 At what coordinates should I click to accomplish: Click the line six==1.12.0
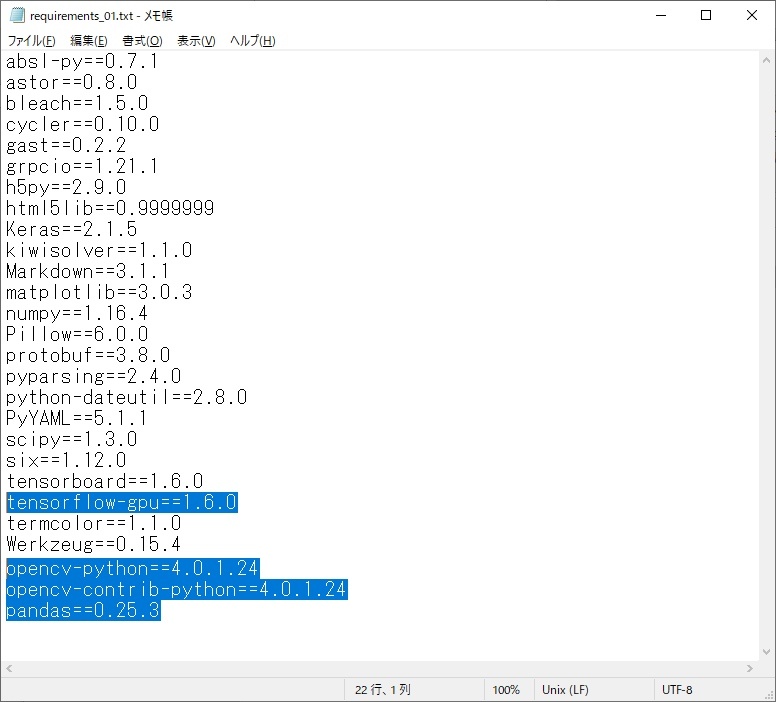[66, 460]
